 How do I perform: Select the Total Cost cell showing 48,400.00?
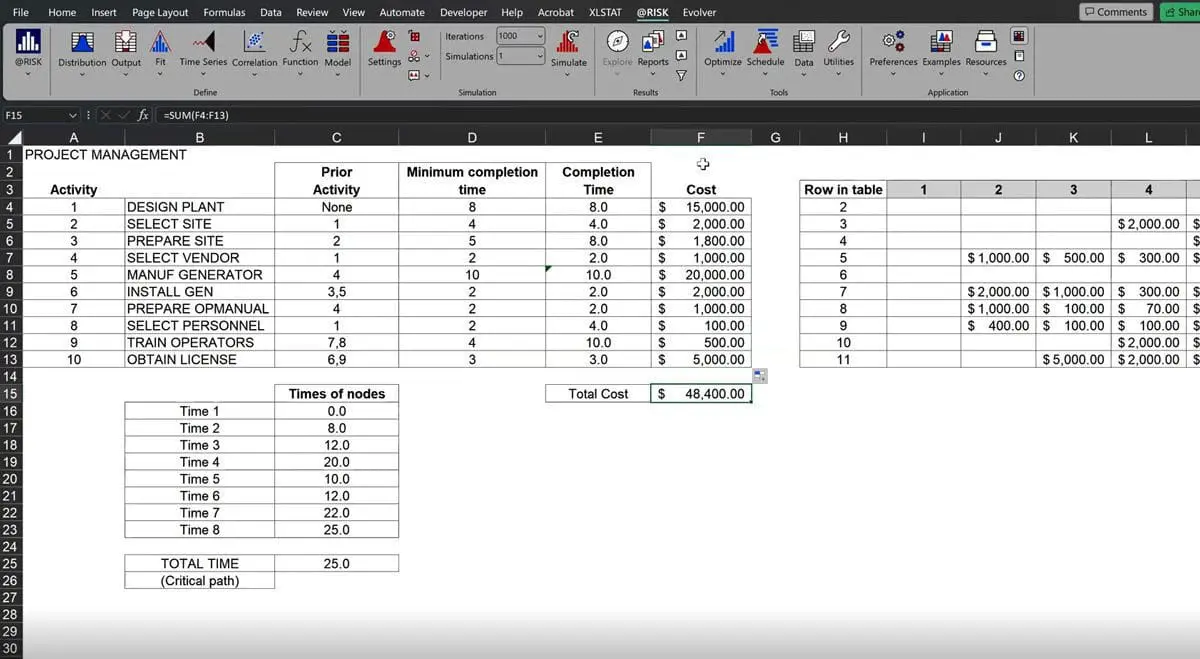[x=701, y=394]
